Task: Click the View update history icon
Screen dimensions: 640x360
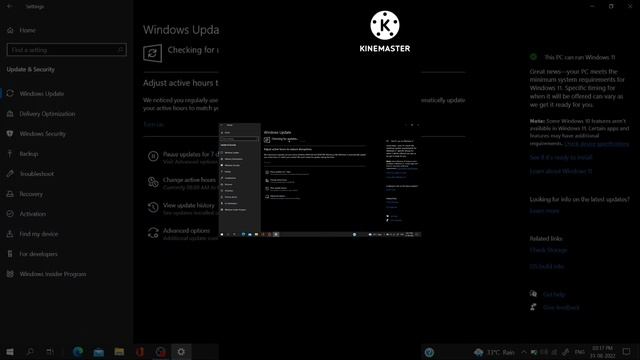Action: point(153,207)
